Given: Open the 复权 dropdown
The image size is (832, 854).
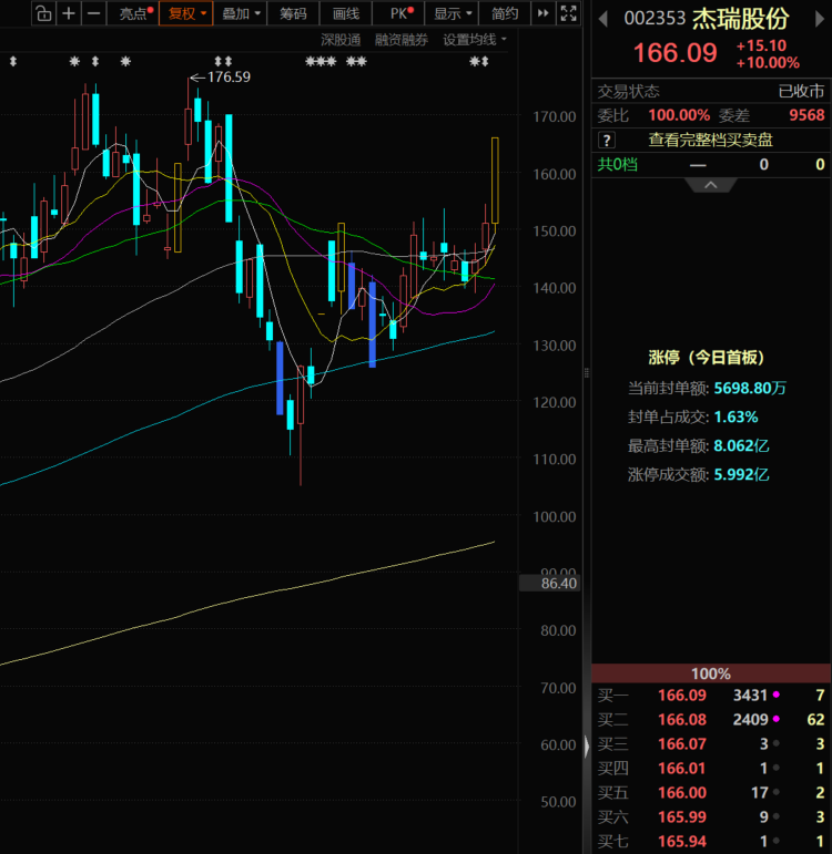Looking at the screenshot, I should (x=186, y=14).
